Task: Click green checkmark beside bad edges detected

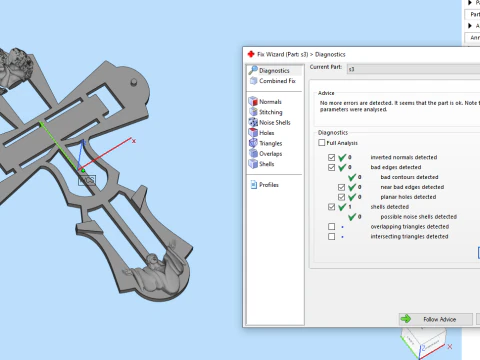Action: (x=342, y=167)
